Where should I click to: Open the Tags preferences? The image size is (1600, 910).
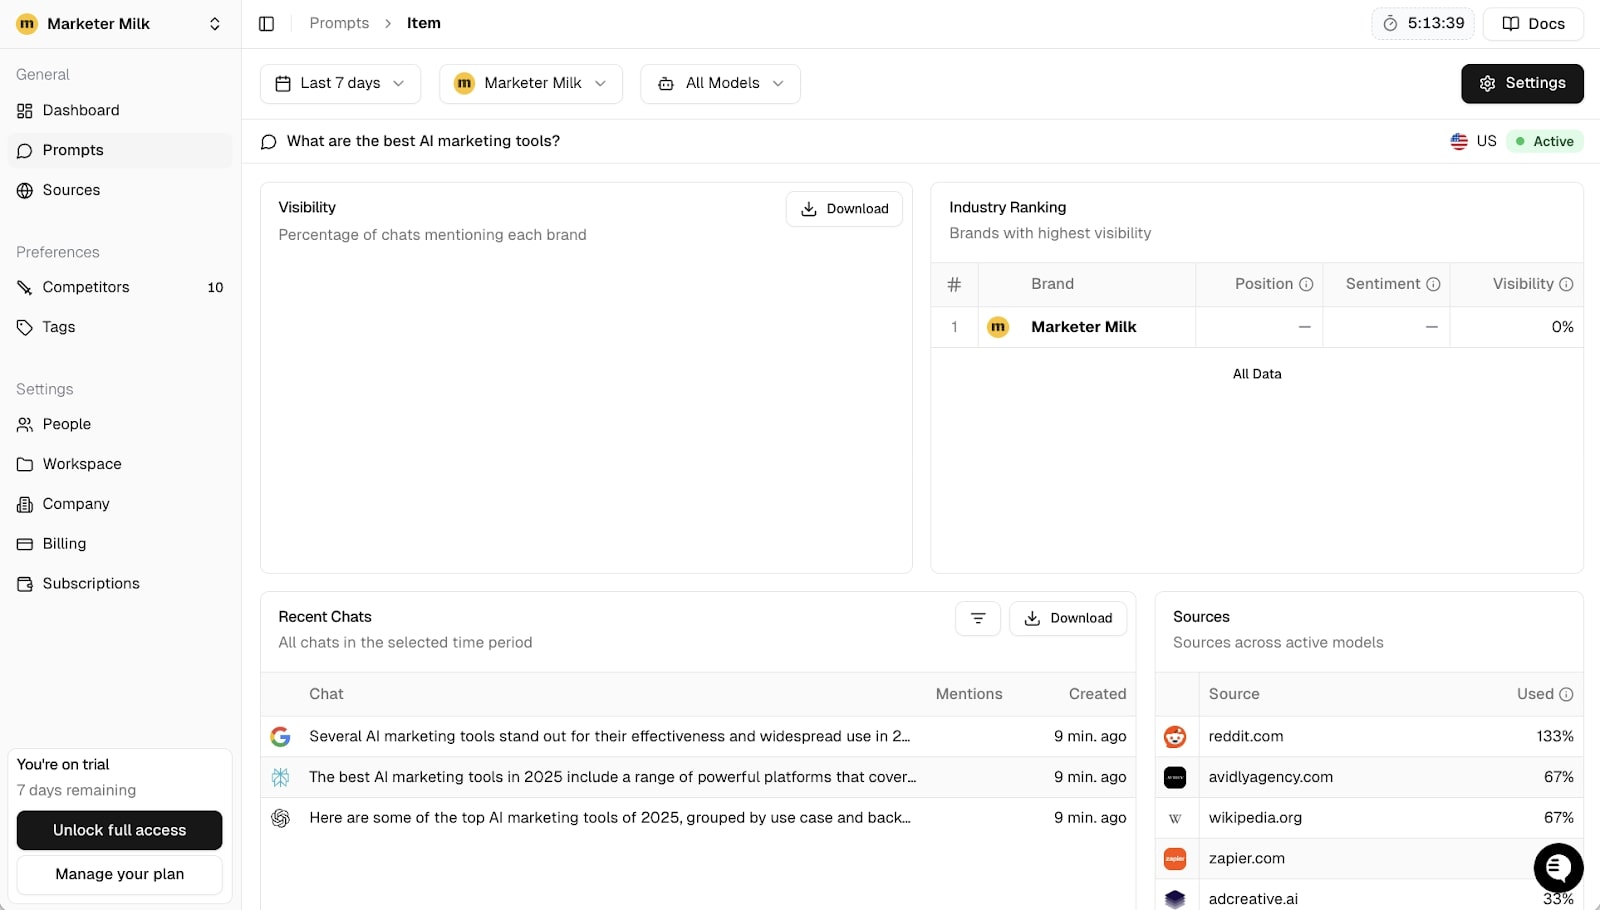click(x=120, y=327)
